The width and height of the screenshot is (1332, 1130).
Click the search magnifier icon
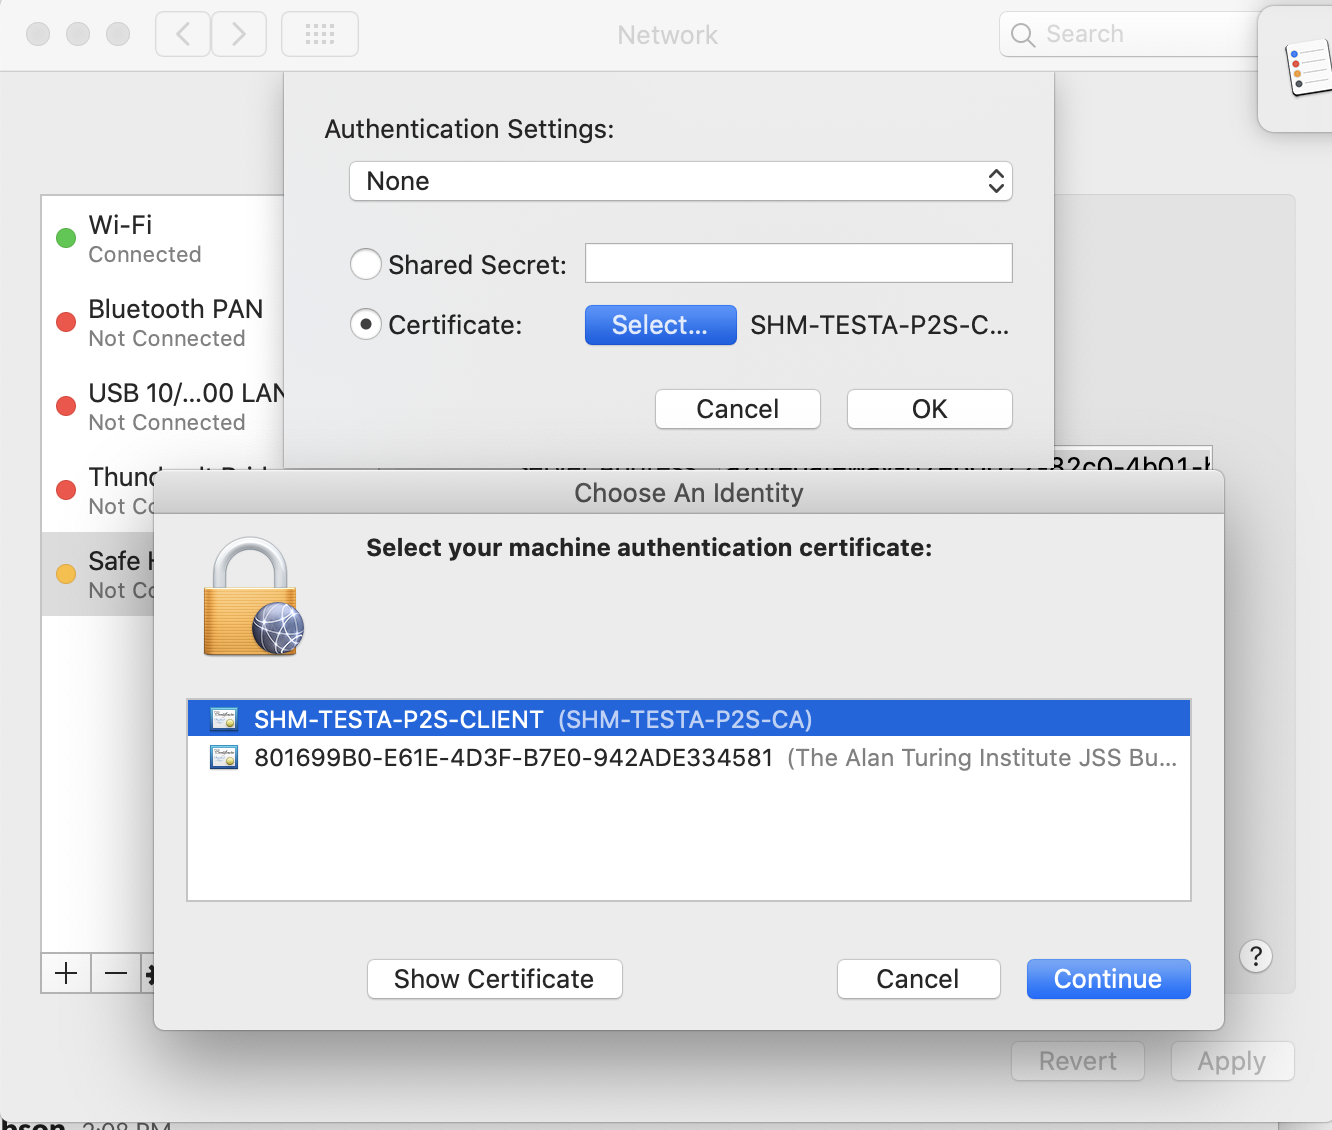coord(1022,35)
